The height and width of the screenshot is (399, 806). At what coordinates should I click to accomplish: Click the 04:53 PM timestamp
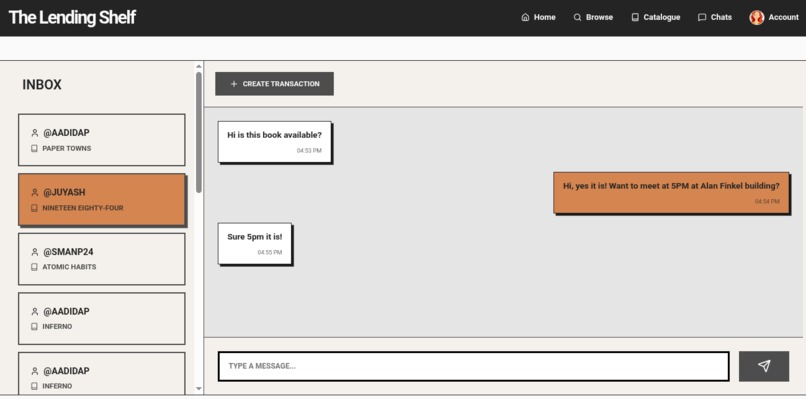(309, 151)
